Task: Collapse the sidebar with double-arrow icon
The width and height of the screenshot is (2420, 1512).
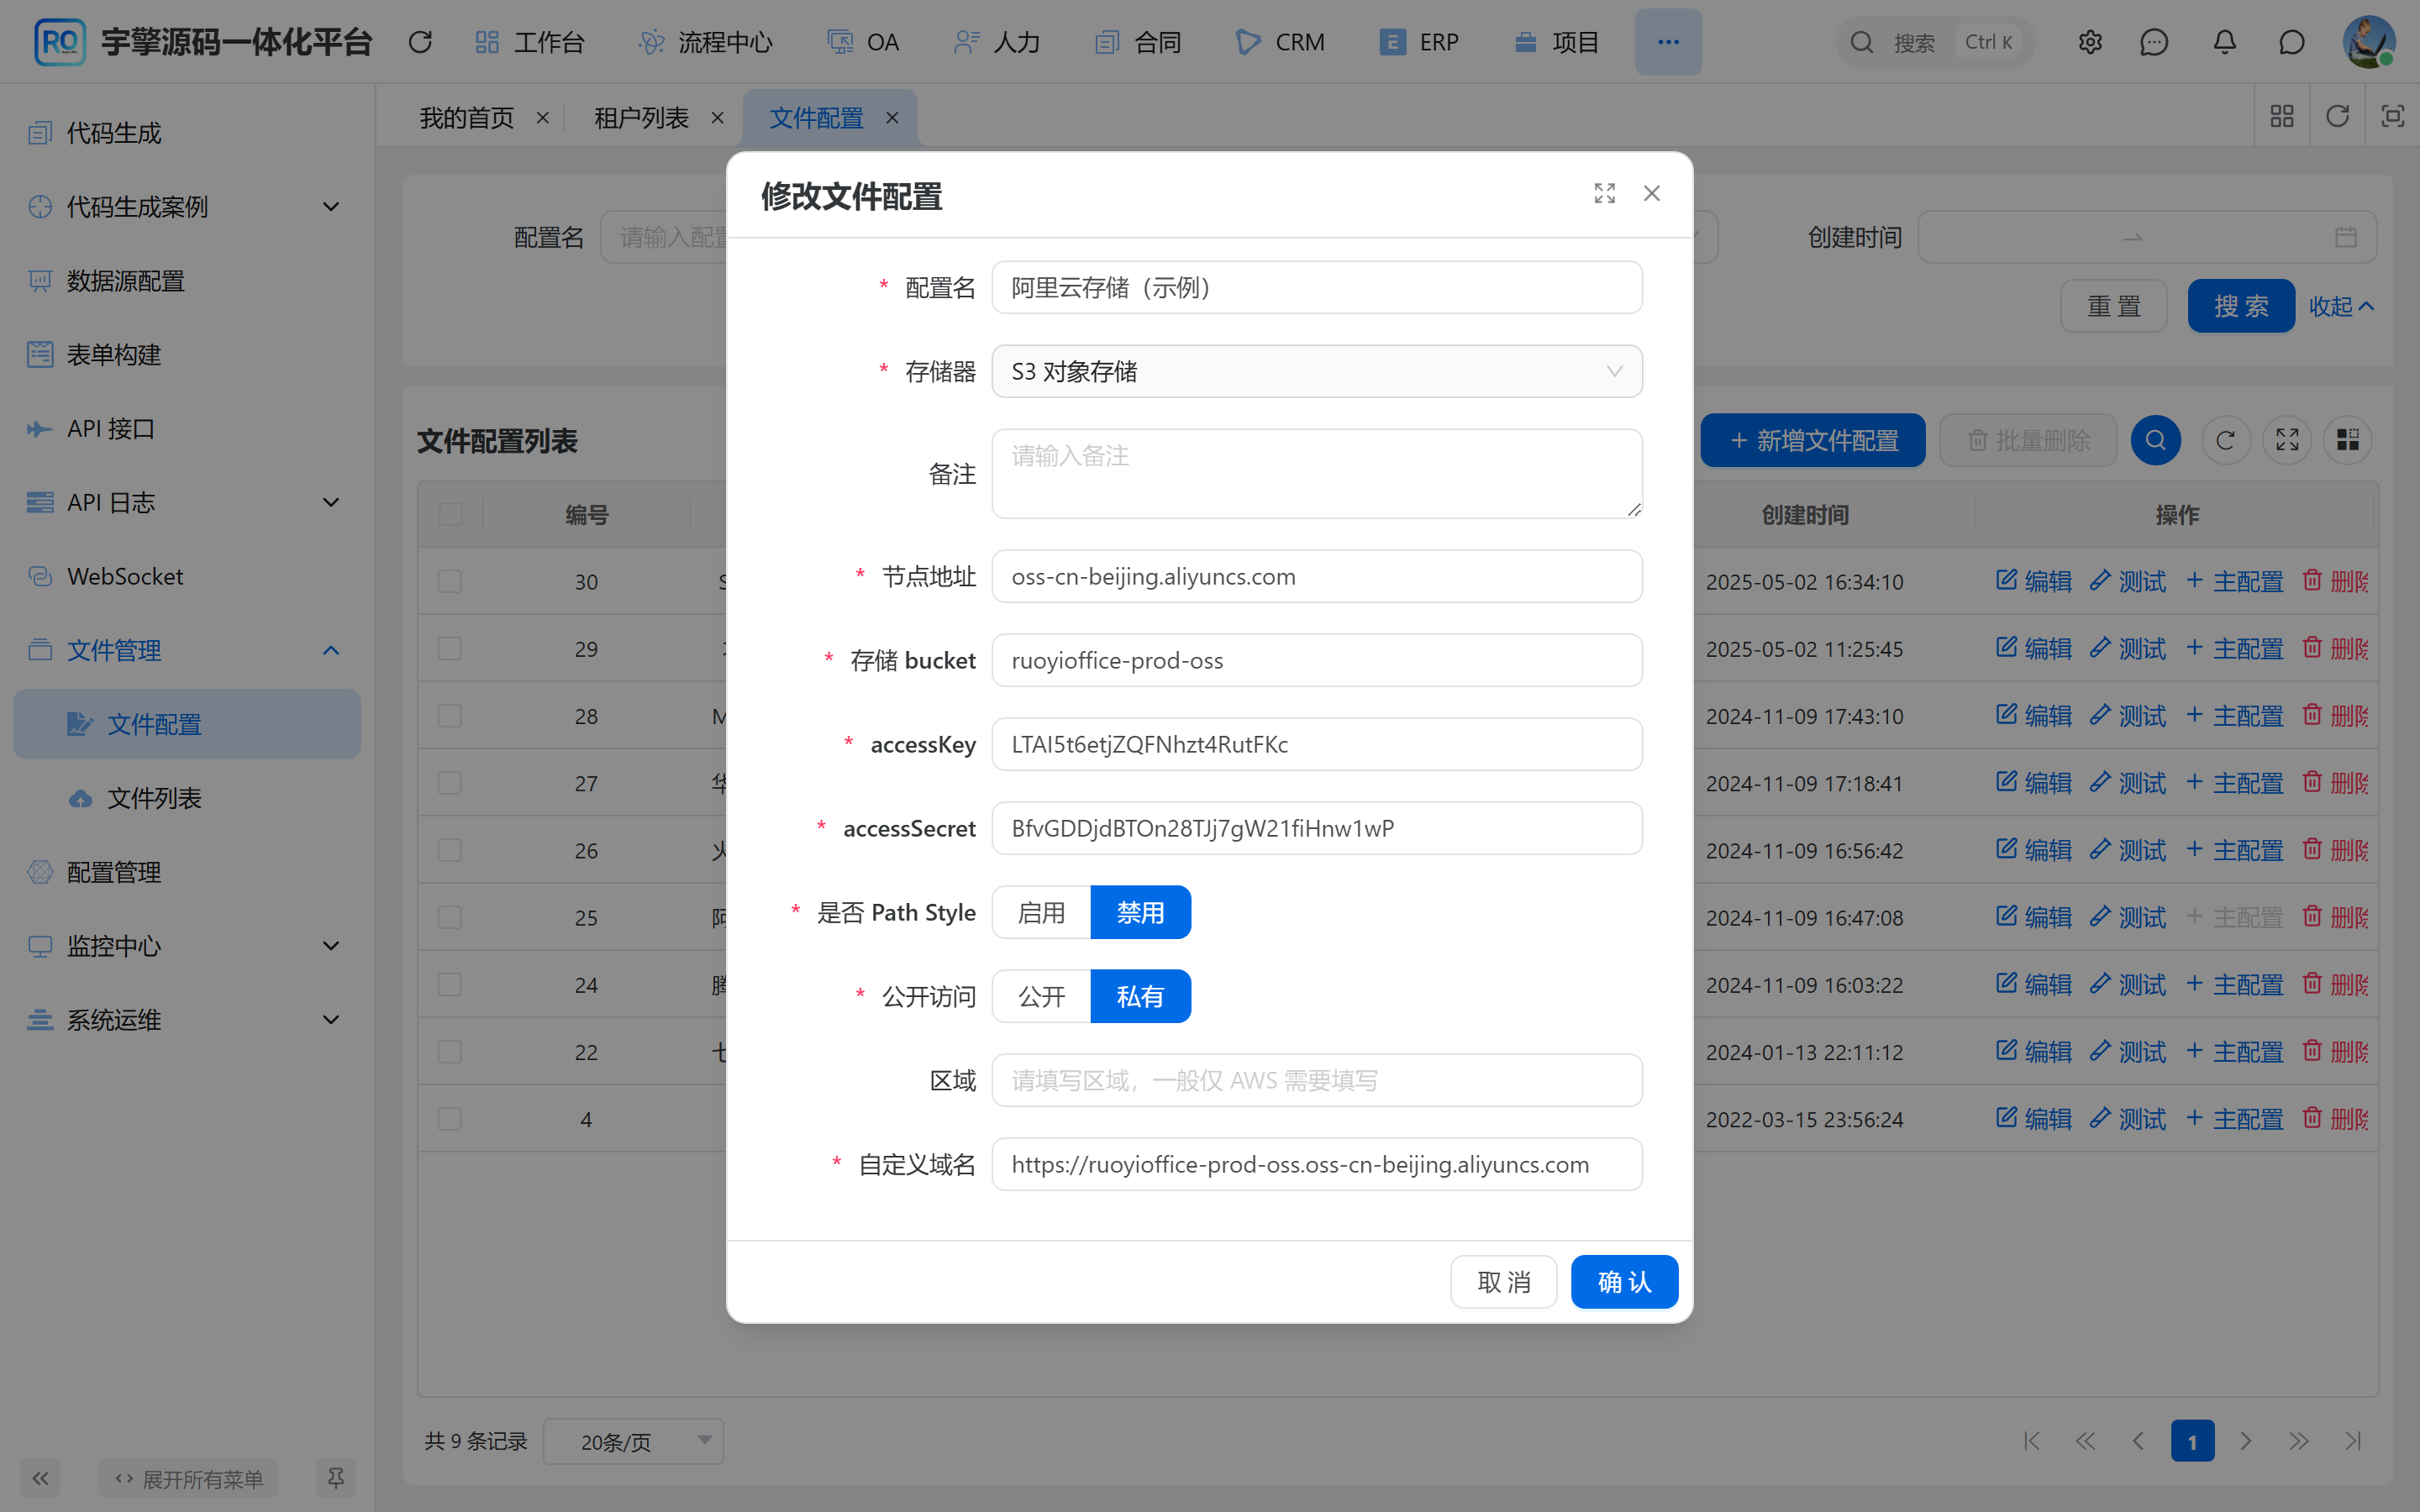Action: click(x=40, y=1478)
